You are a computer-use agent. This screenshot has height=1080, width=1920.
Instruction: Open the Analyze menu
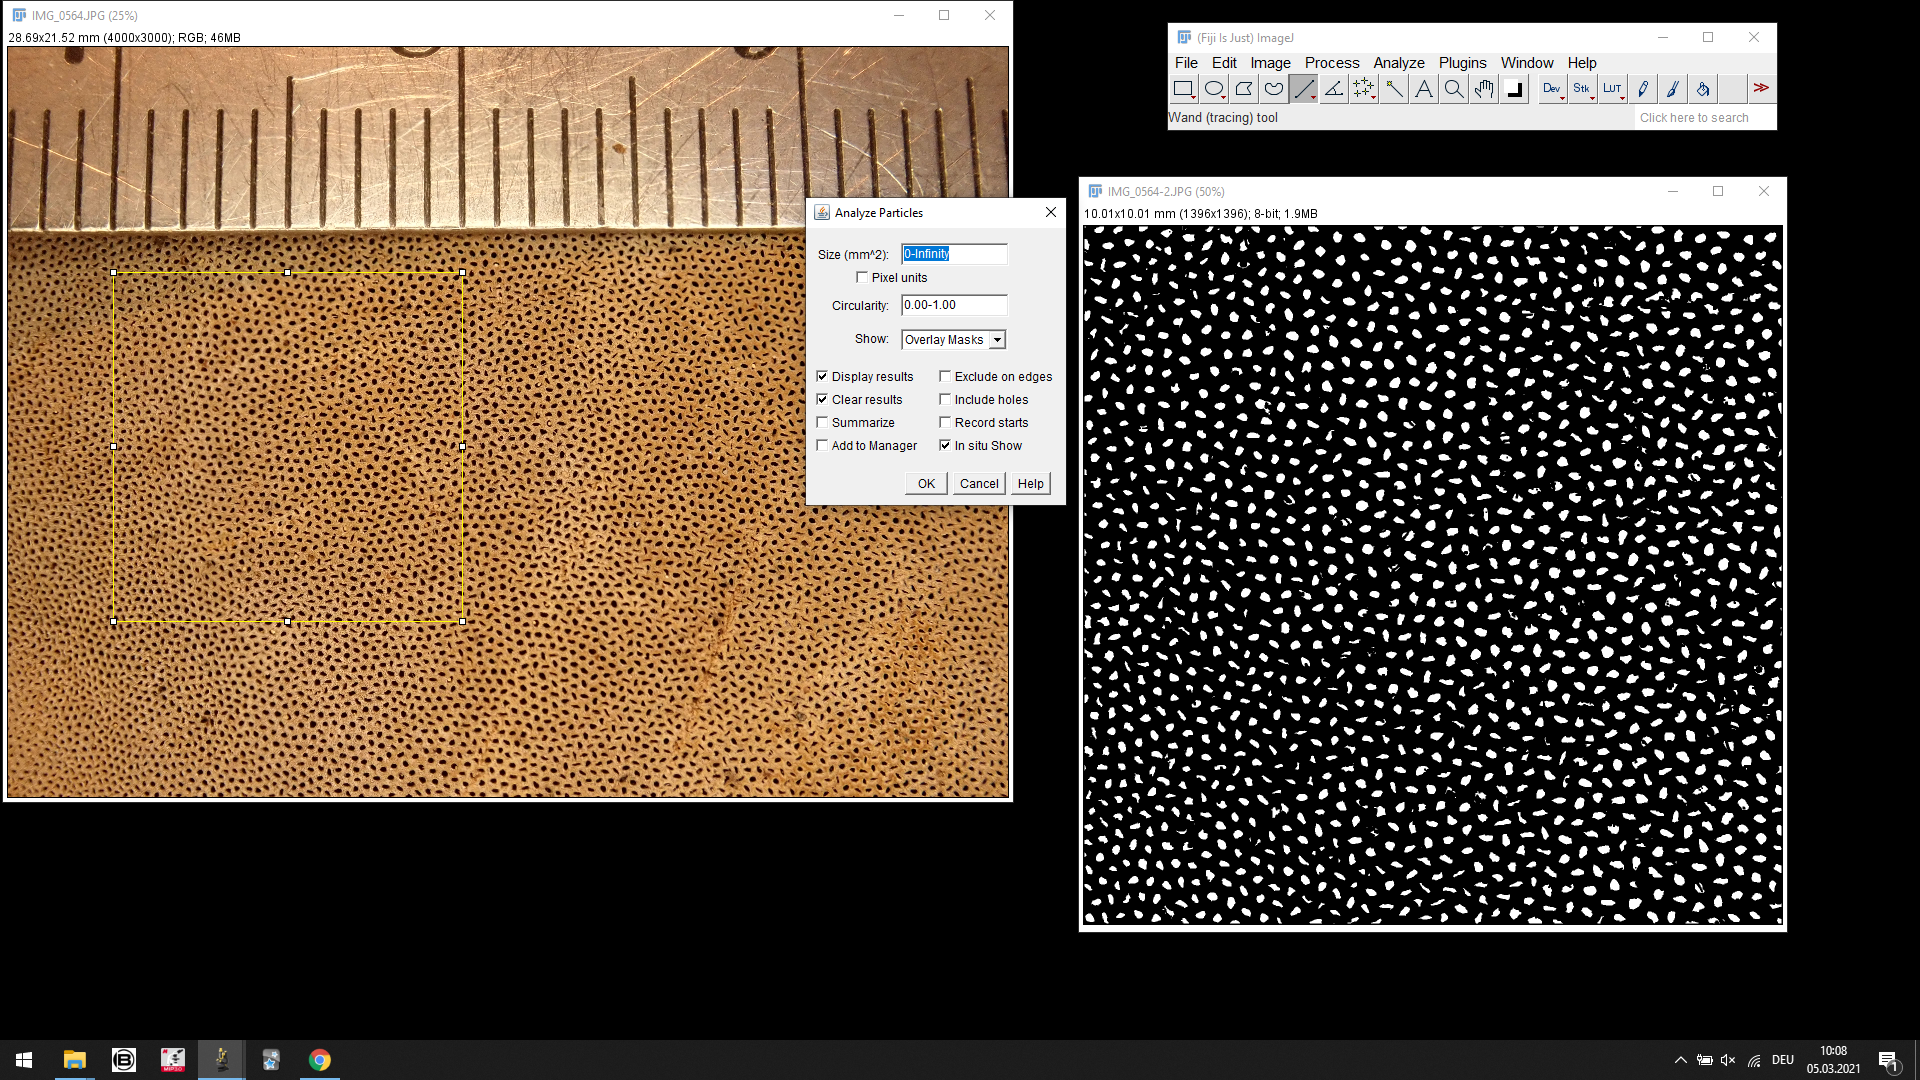tap(1398, 63)
